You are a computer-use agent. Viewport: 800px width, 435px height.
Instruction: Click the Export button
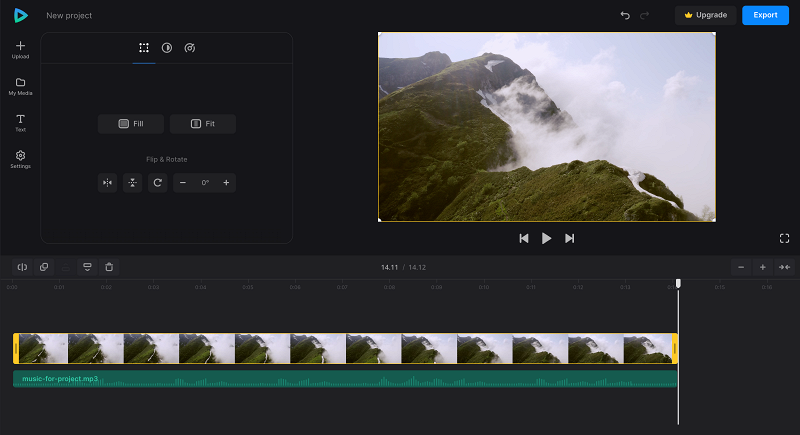pos(765,15)
